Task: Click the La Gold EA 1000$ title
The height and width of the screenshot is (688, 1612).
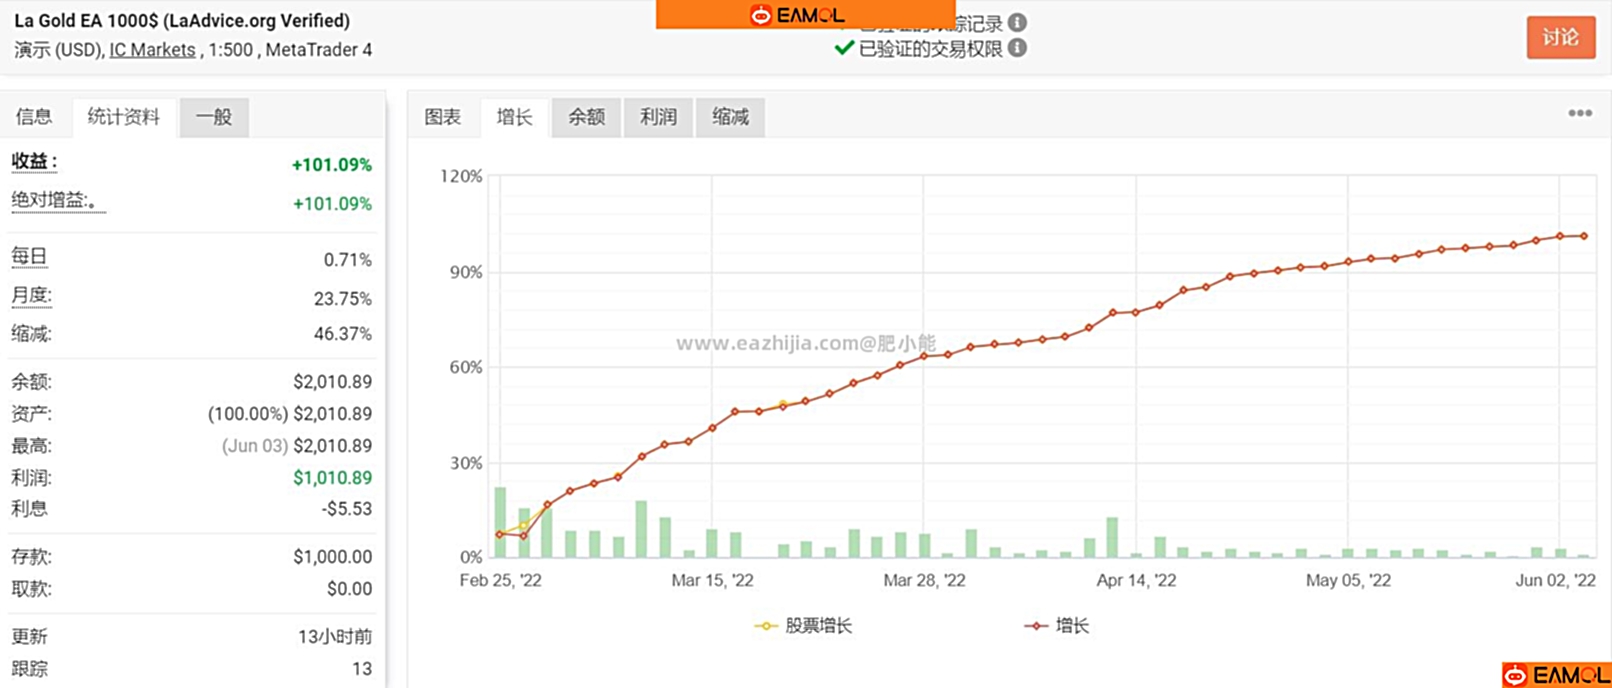Action: pos(182,21)
